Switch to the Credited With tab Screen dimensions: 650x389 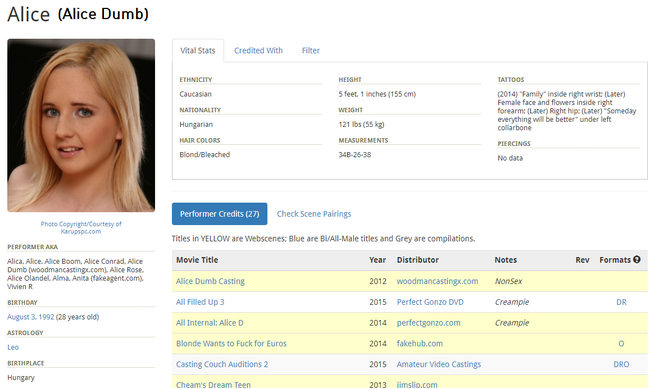tap(258, 51)
